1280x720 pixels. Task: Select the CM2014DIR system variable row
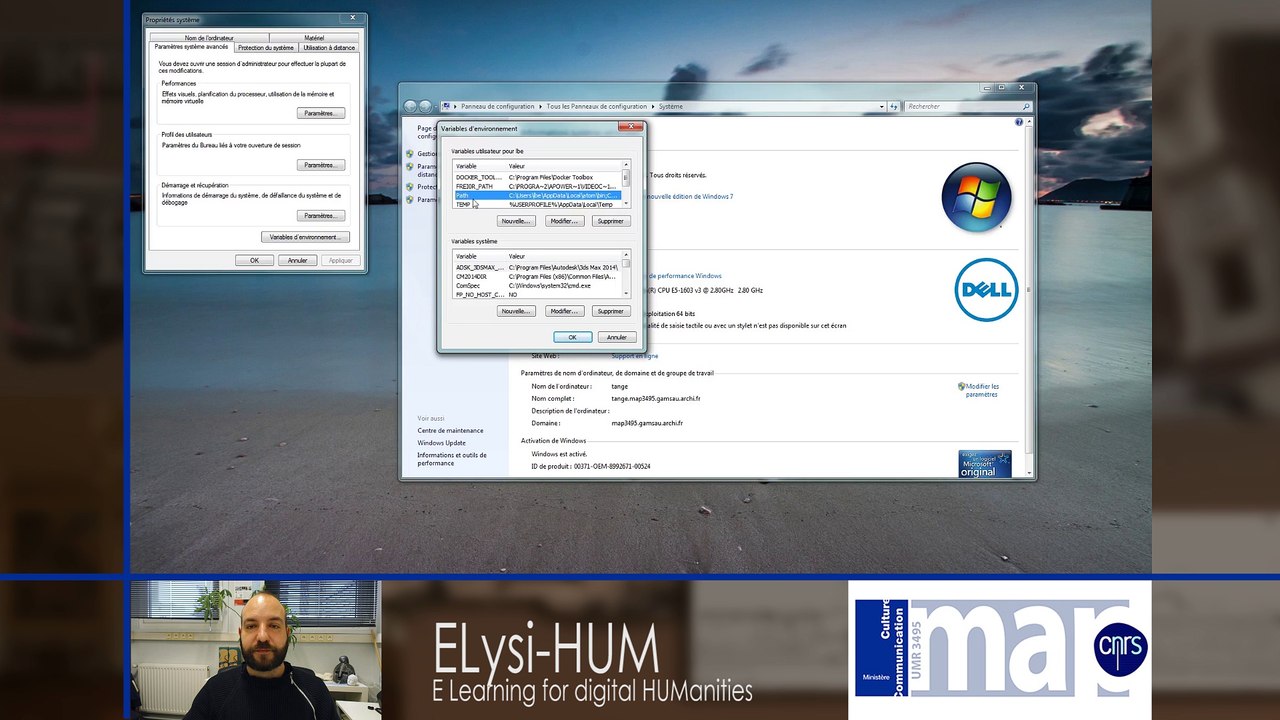[x=537, y=276]
